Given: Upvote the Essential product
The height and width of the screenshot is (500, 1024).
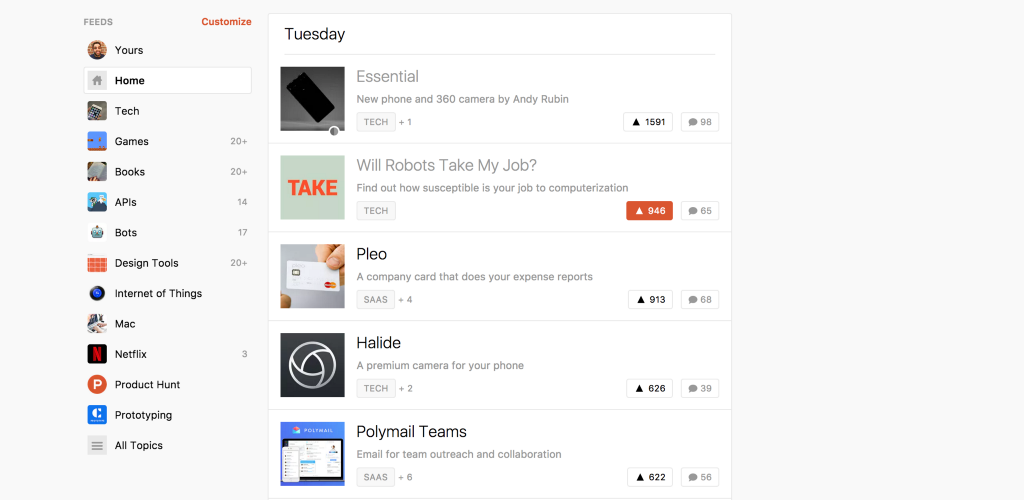Looking at the screenshot, I should [648, 122].
